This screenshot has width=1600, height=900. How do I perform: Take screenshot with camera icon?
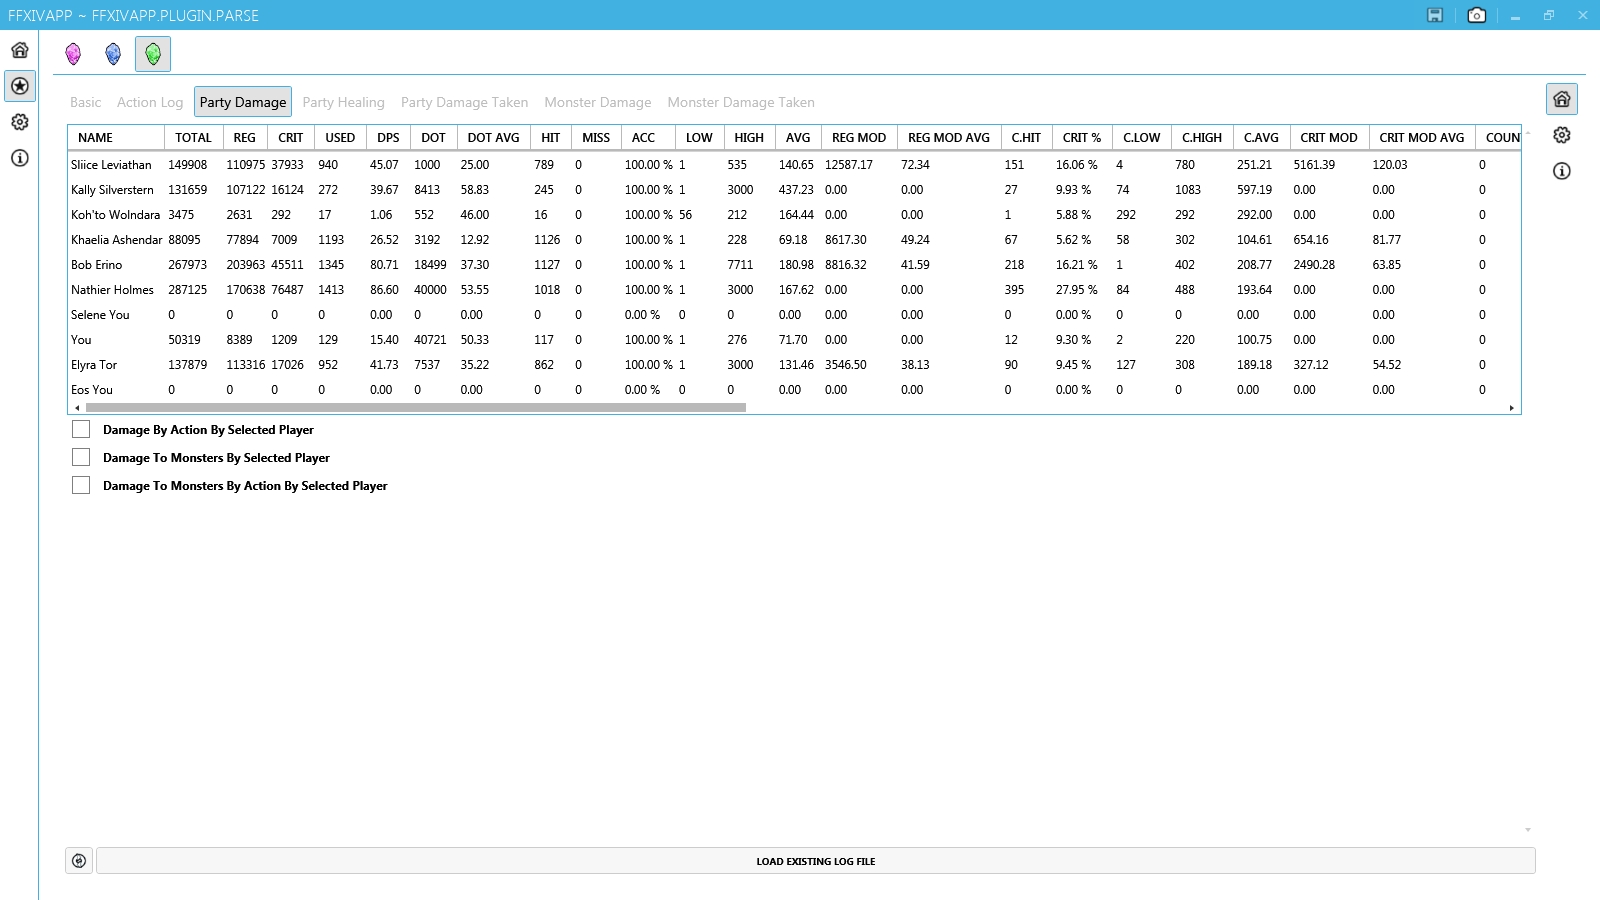point(1476,15)
